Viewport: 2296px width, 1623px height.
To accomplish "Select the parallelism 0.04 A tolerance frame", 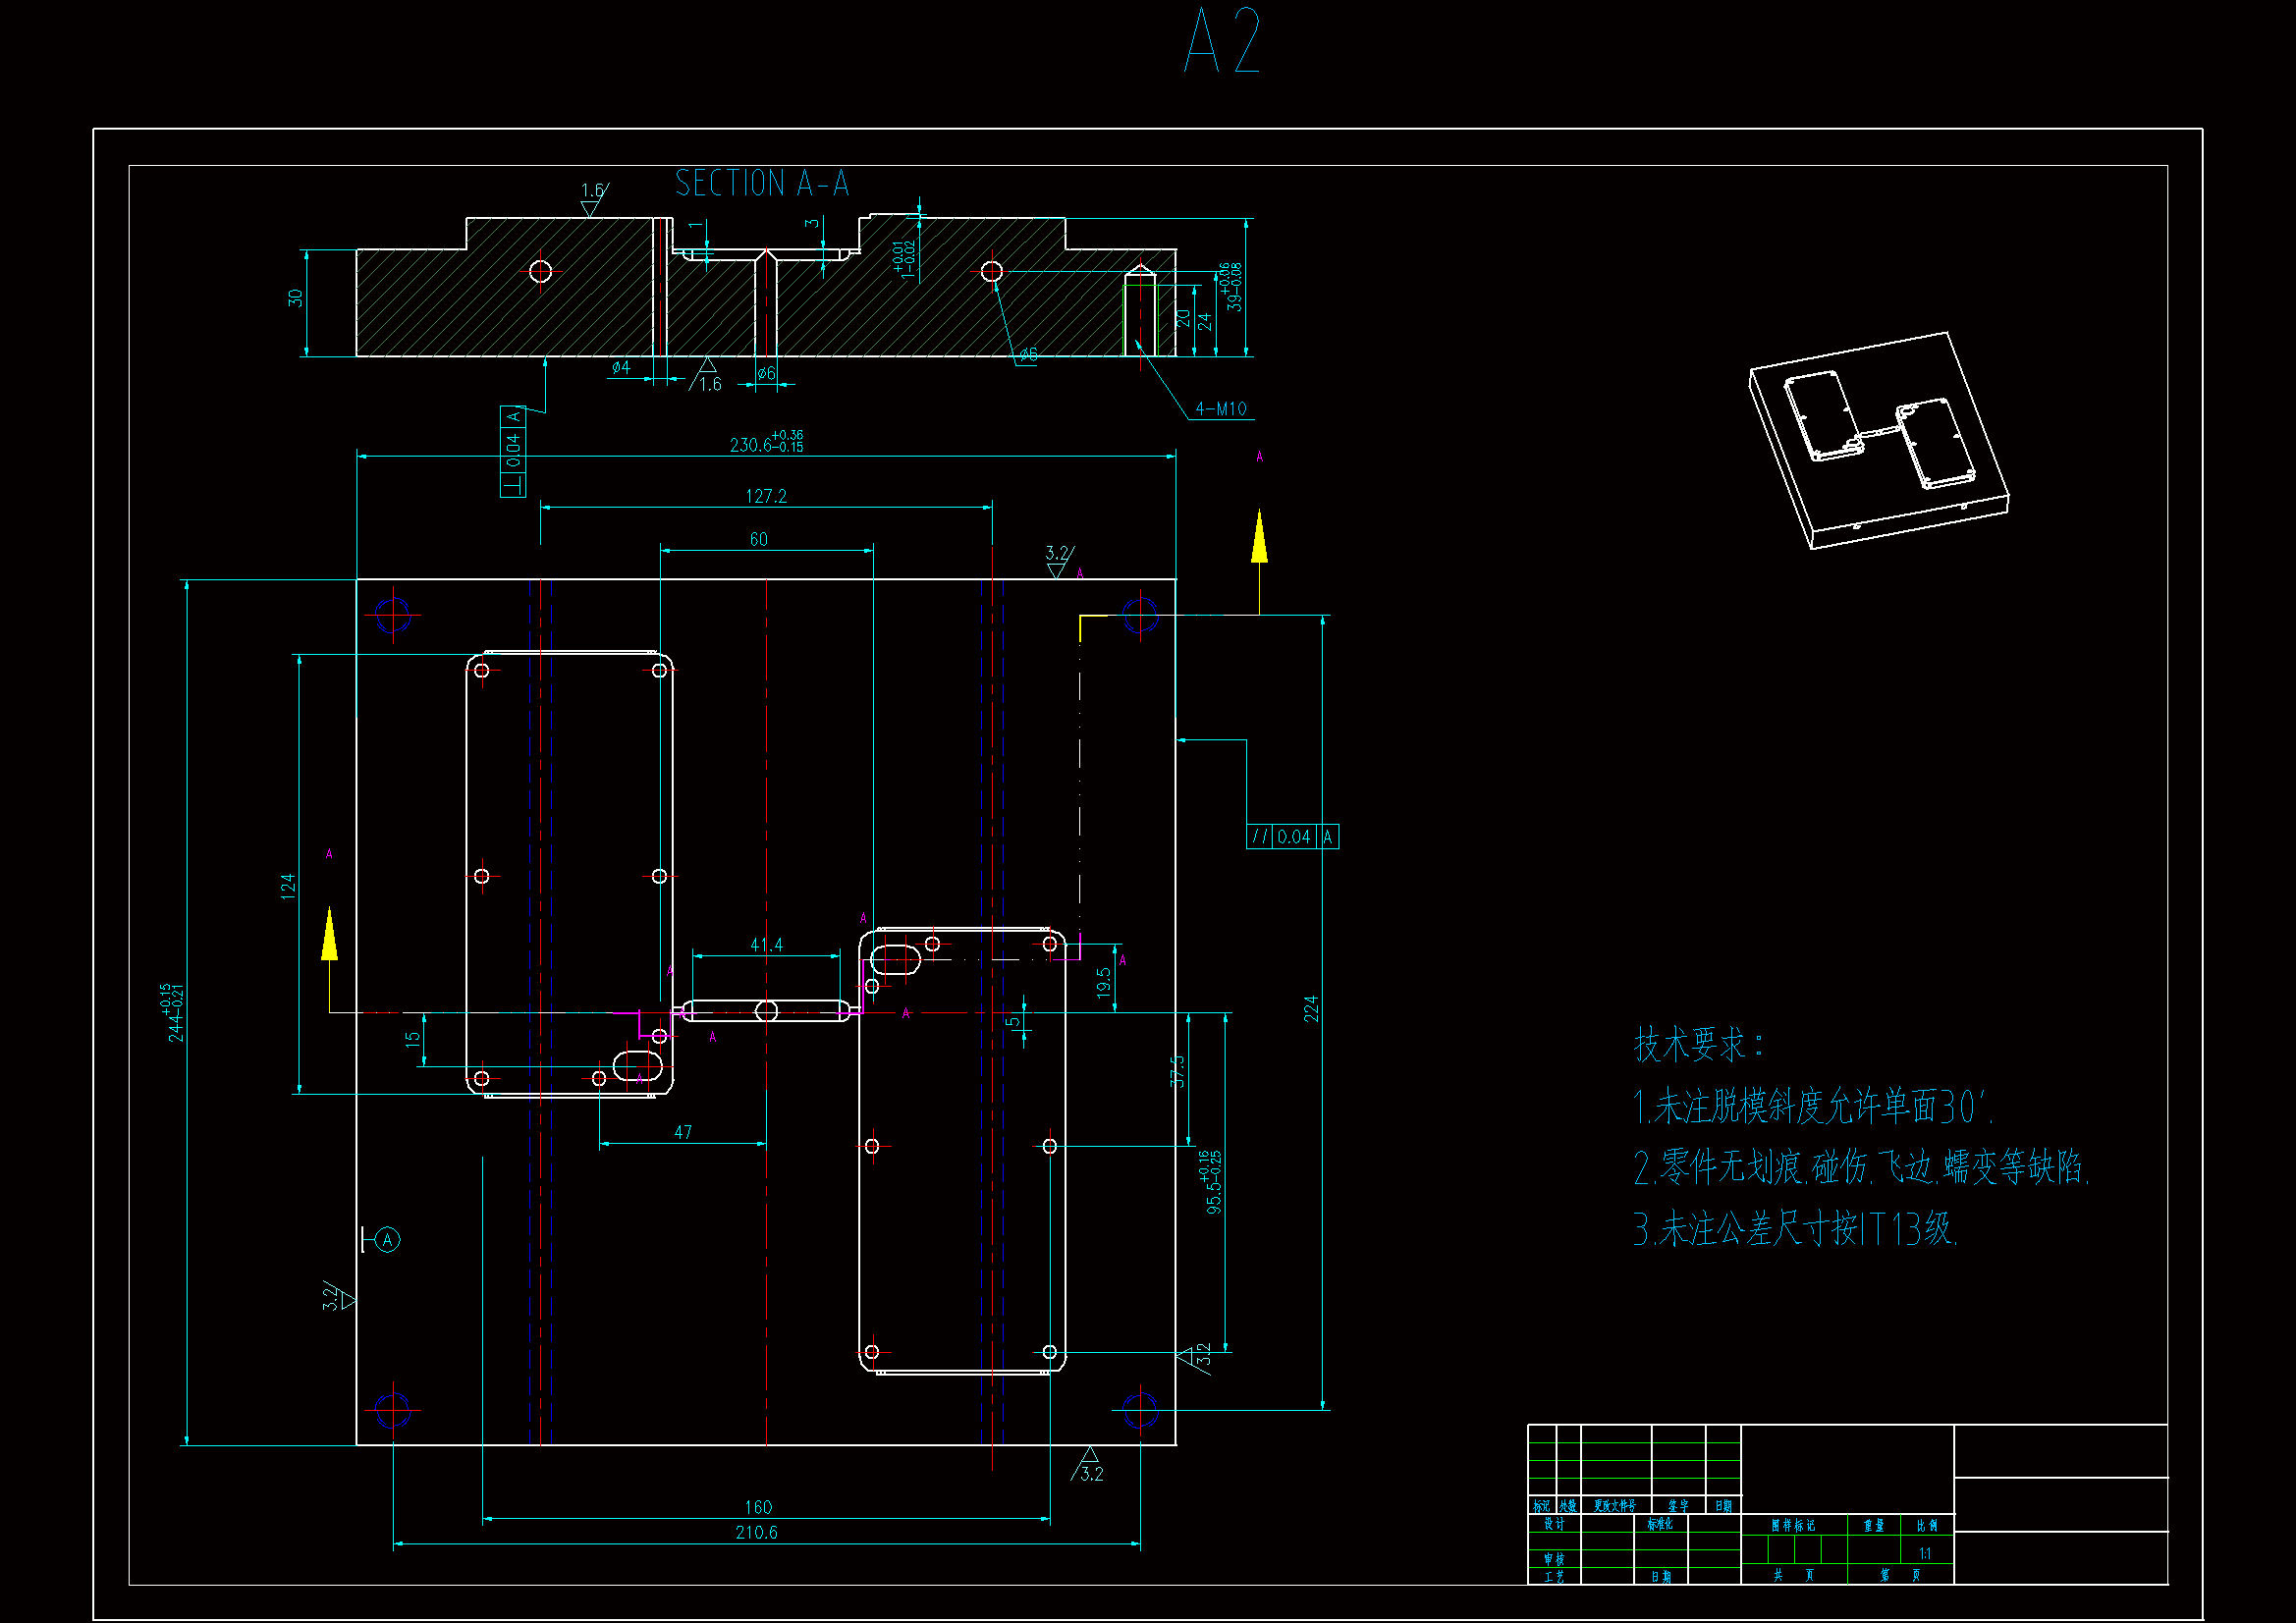I will pos(1292,837).
